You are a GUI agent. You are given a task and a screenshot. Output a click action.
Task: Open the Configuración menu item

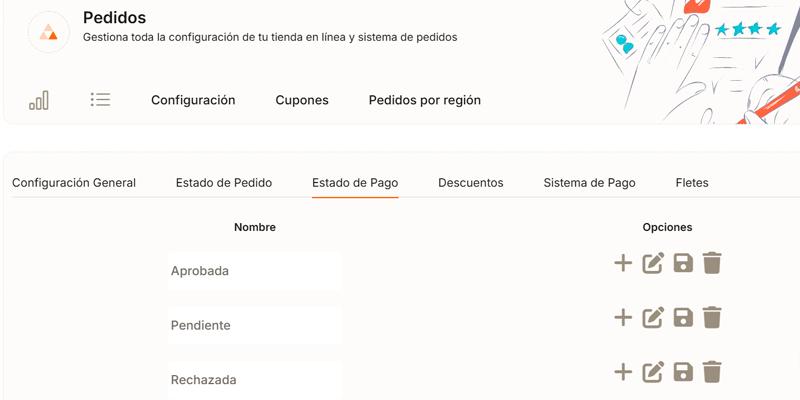click(193, 100)
